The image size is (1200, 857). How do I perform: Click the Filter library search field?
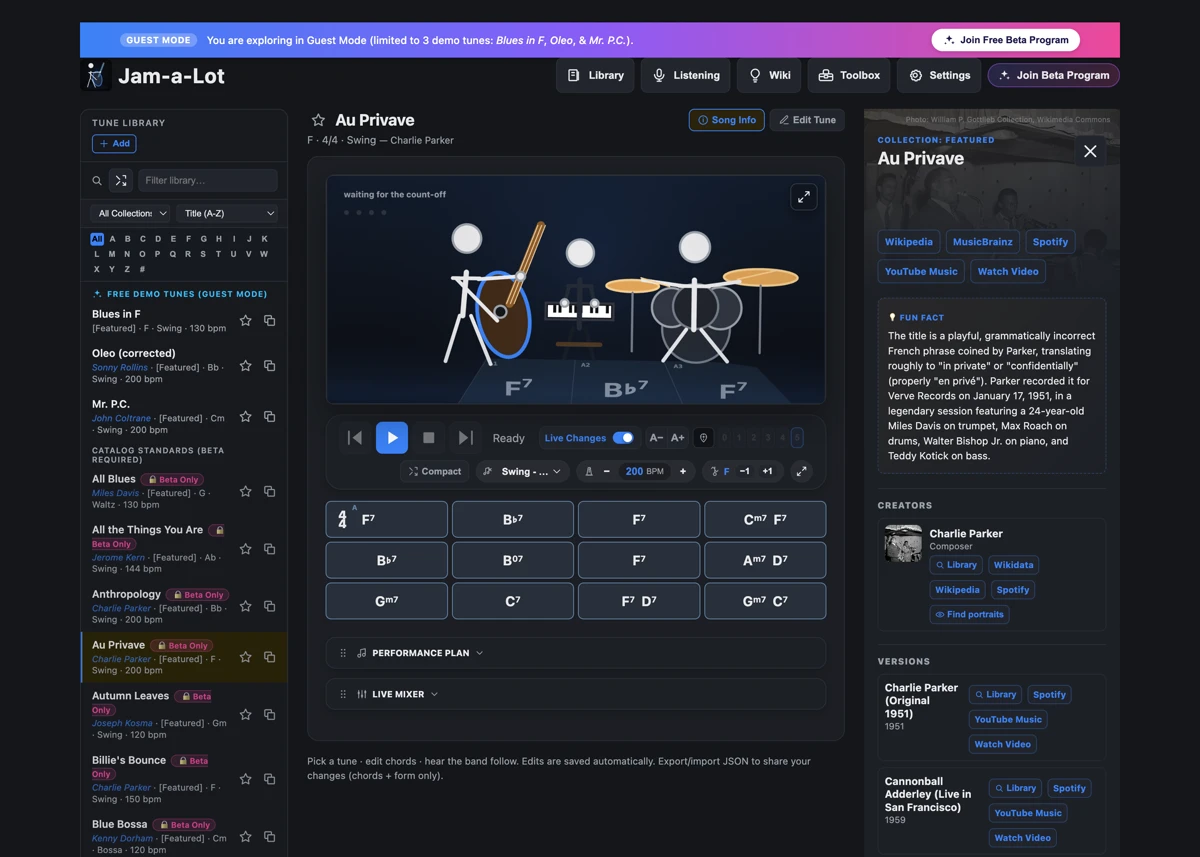tap(208, 181)
